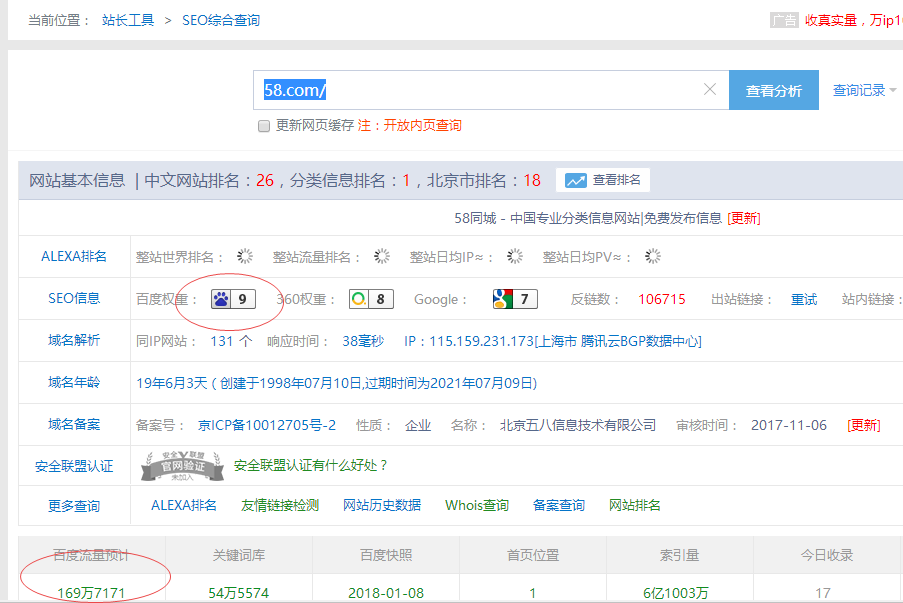Open the 友情链接检测 link

[280, 505]
